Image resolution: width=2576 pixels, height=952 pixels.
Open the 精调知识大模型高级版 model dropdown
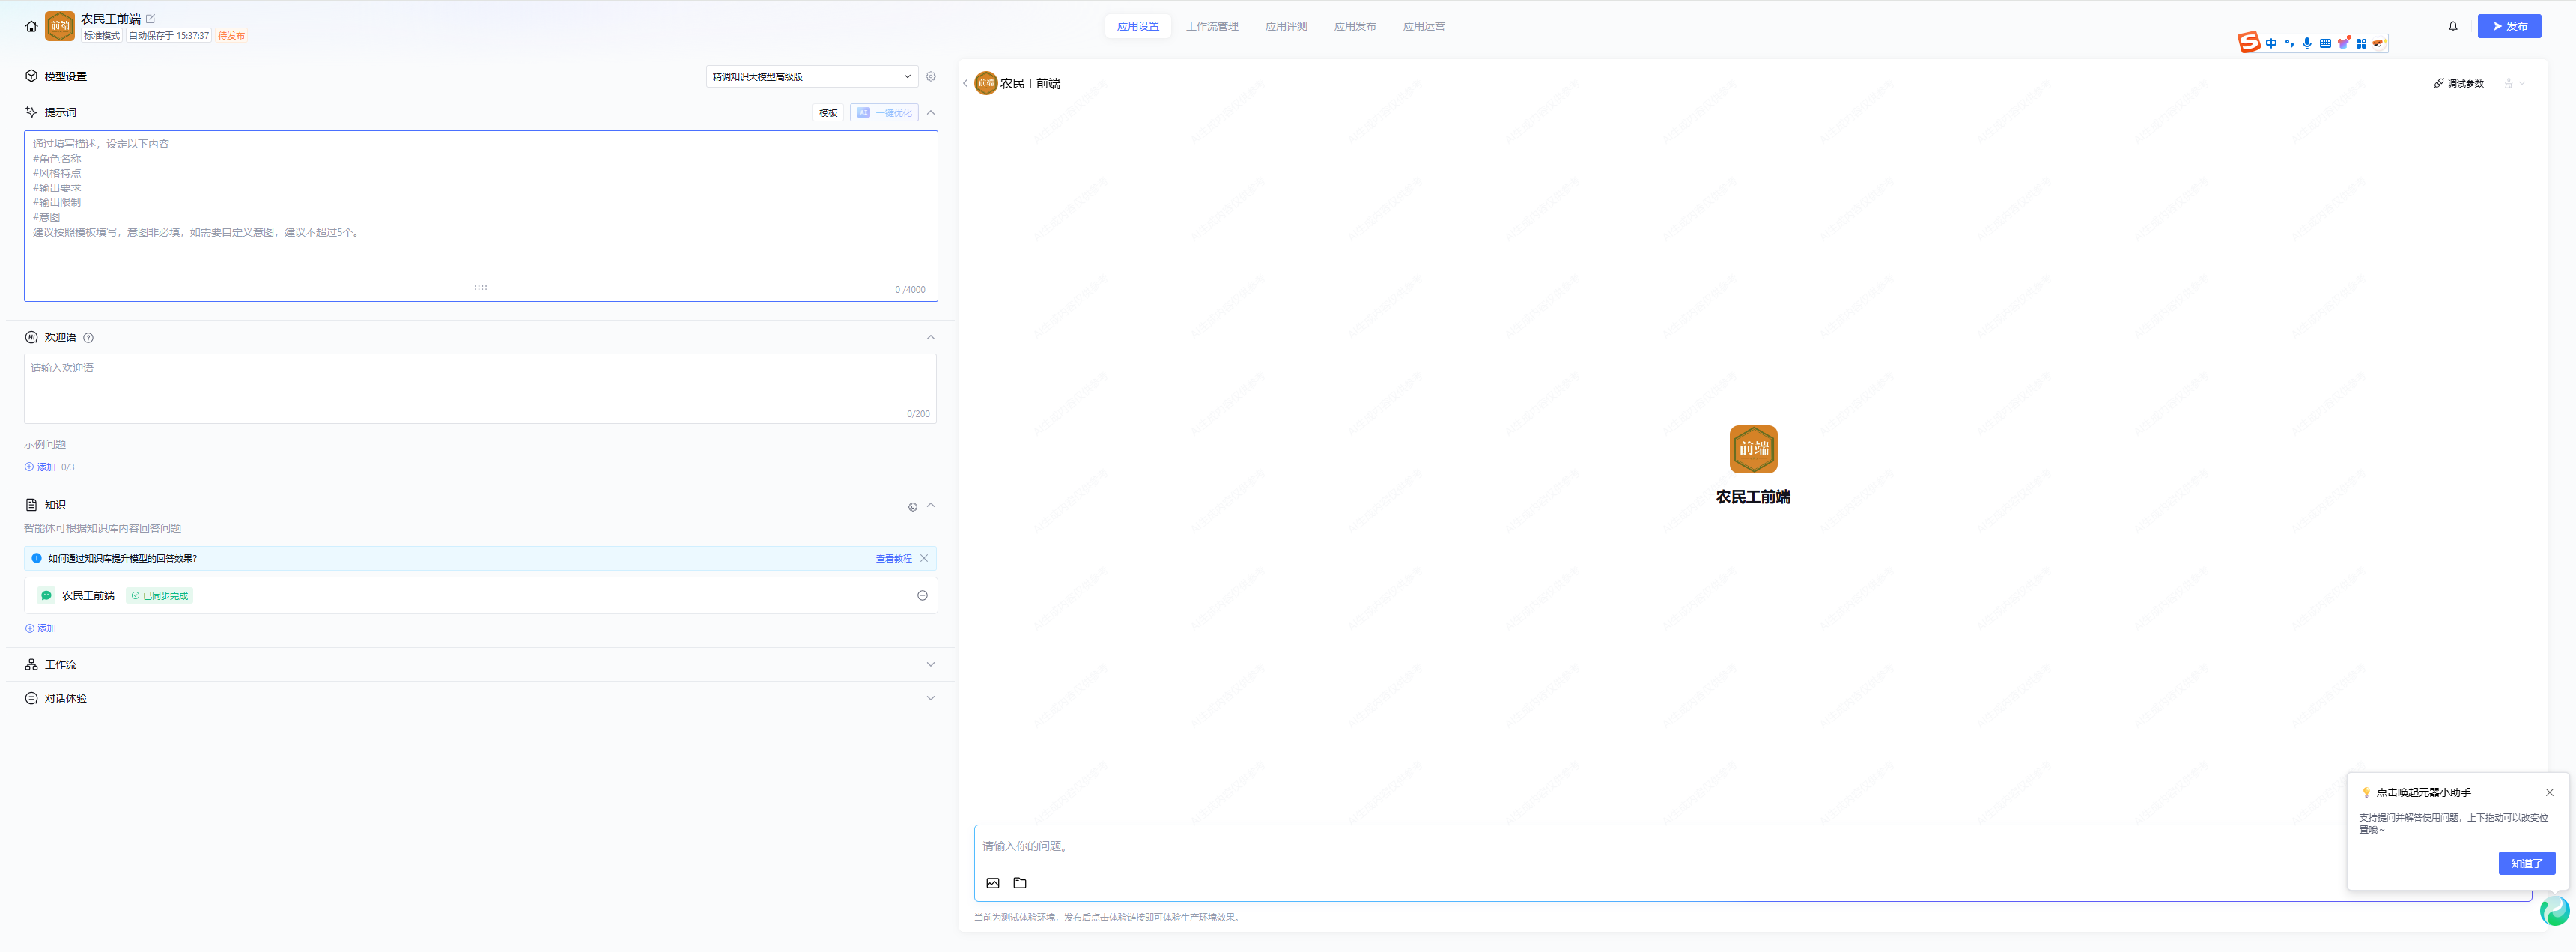(811, 77)
